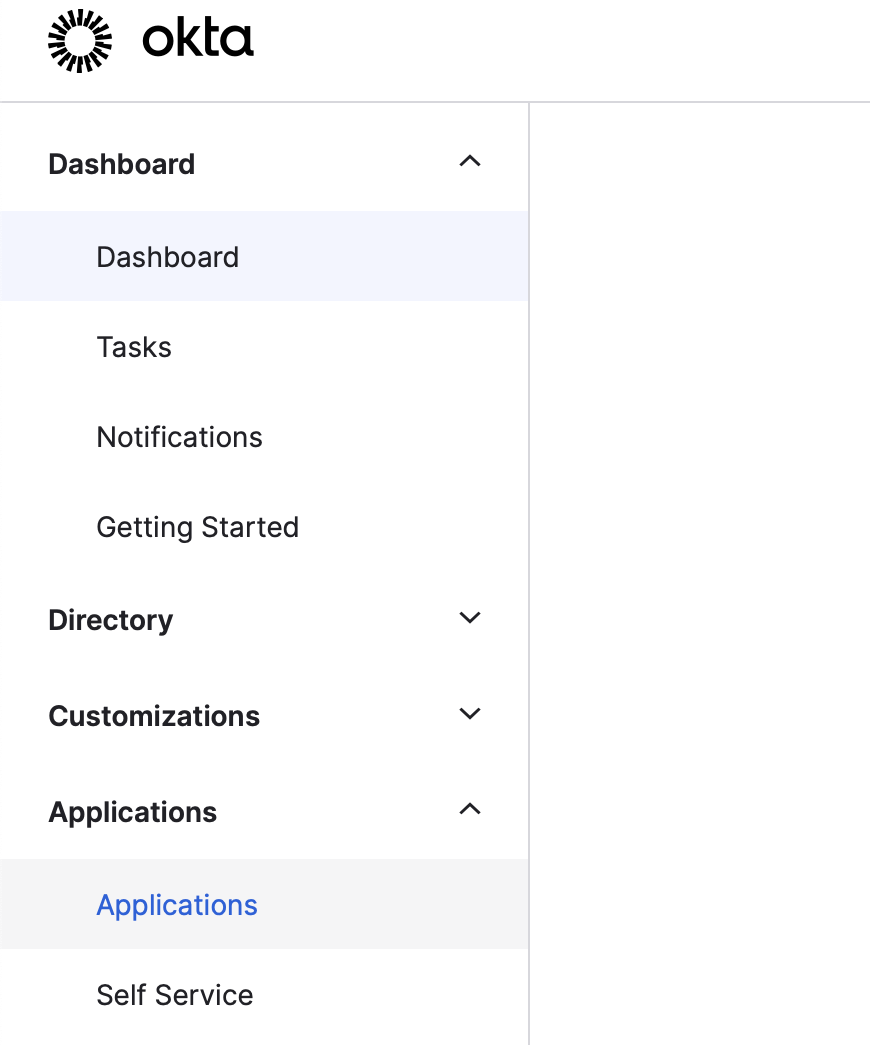Open the Notifications page
The width and height of the screenshot is (870, 1045).
[179, 437]
